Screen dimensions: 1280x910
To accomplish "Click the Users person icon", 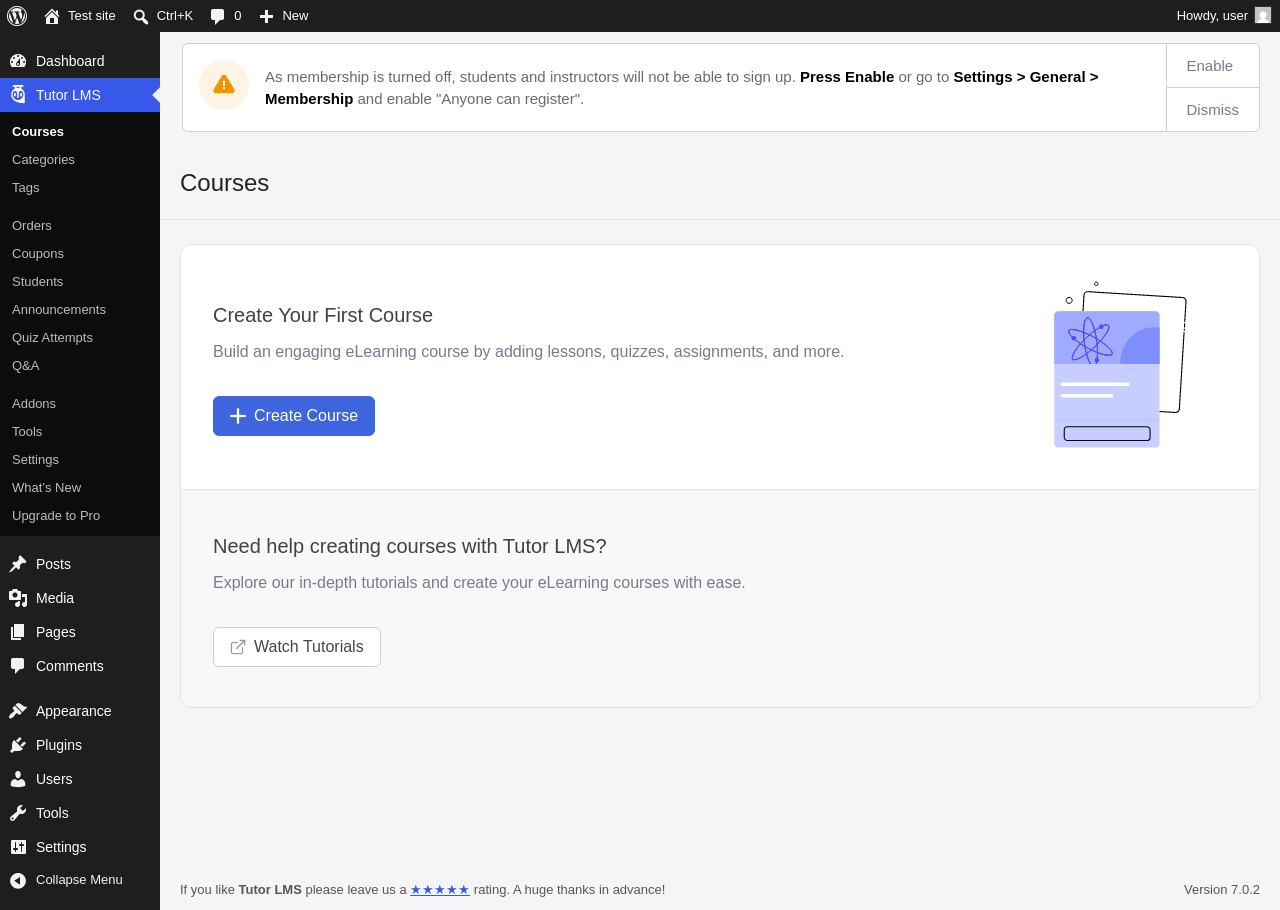I will point(18,779).
